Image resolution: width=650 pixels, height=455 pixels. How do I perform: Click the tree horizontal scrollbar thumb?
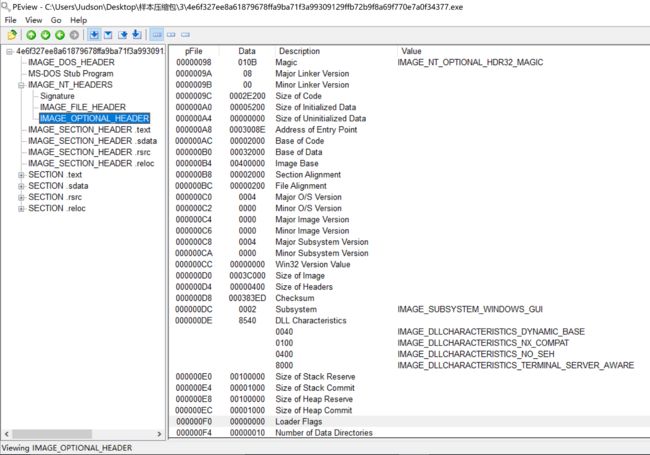52,434
